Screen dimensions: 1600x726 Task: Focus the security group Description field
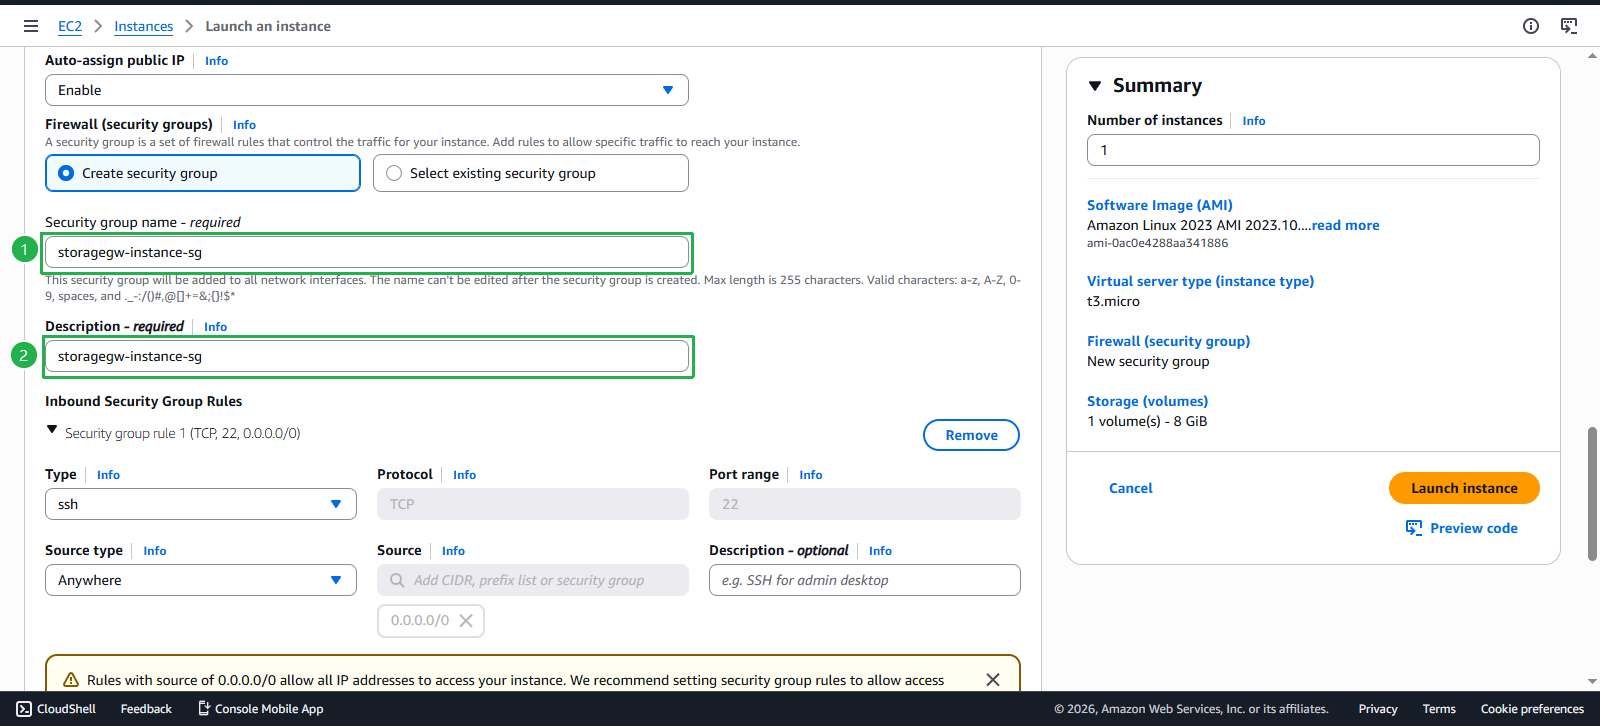[x=367, y=356]
